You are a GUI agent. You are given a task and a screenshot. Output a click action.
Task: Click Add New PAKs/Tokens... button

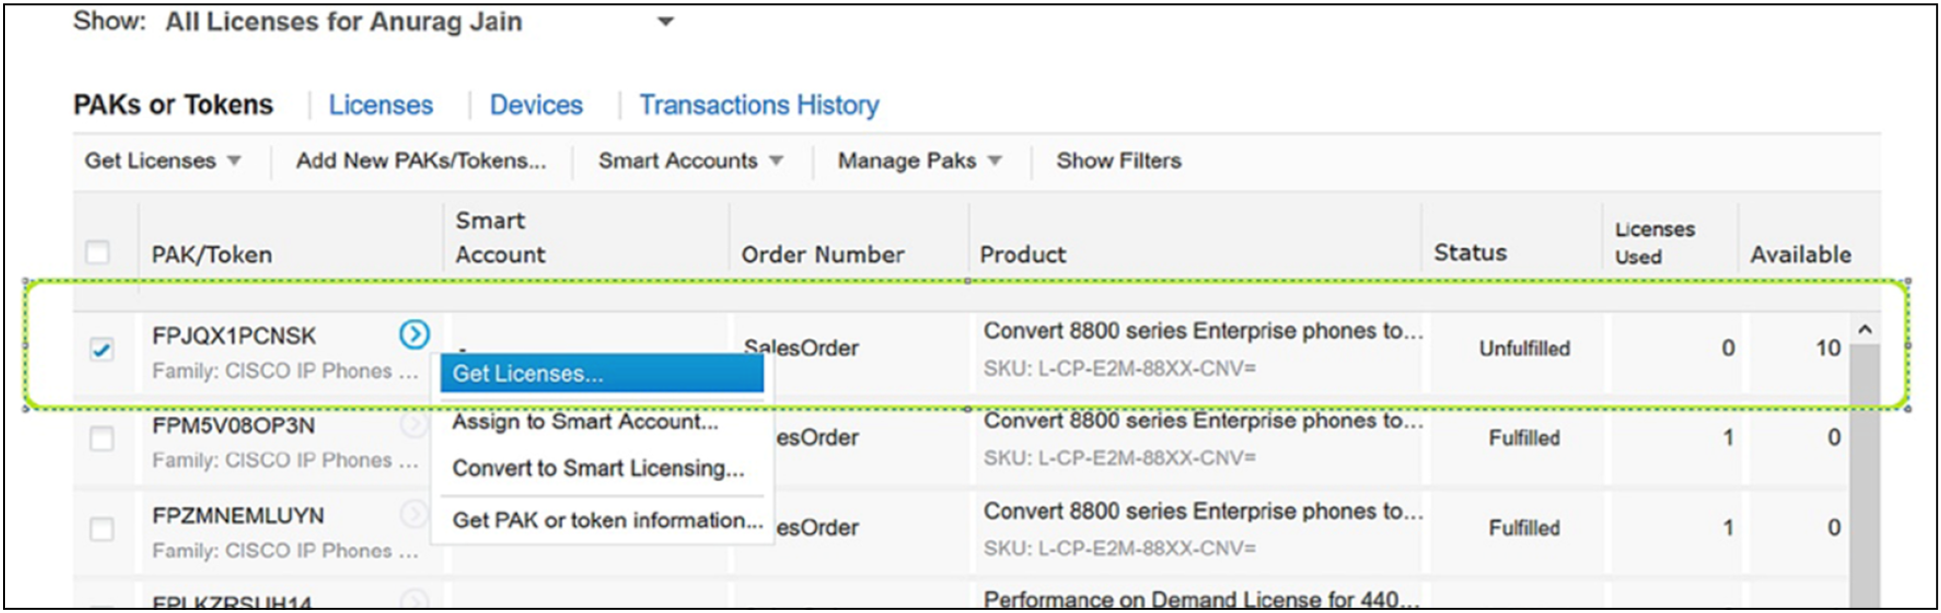[x=421, y=161]
